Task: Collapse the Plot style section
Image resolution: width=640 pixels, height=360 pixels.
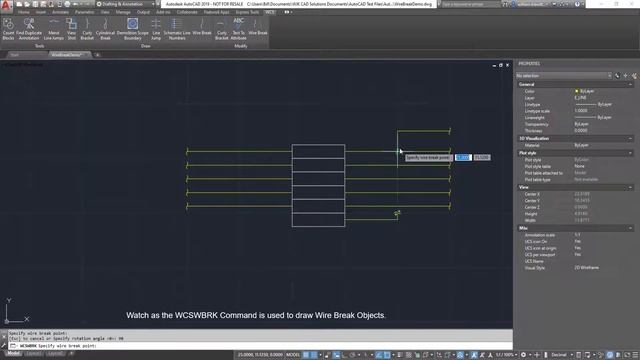Action: point(630,153)
